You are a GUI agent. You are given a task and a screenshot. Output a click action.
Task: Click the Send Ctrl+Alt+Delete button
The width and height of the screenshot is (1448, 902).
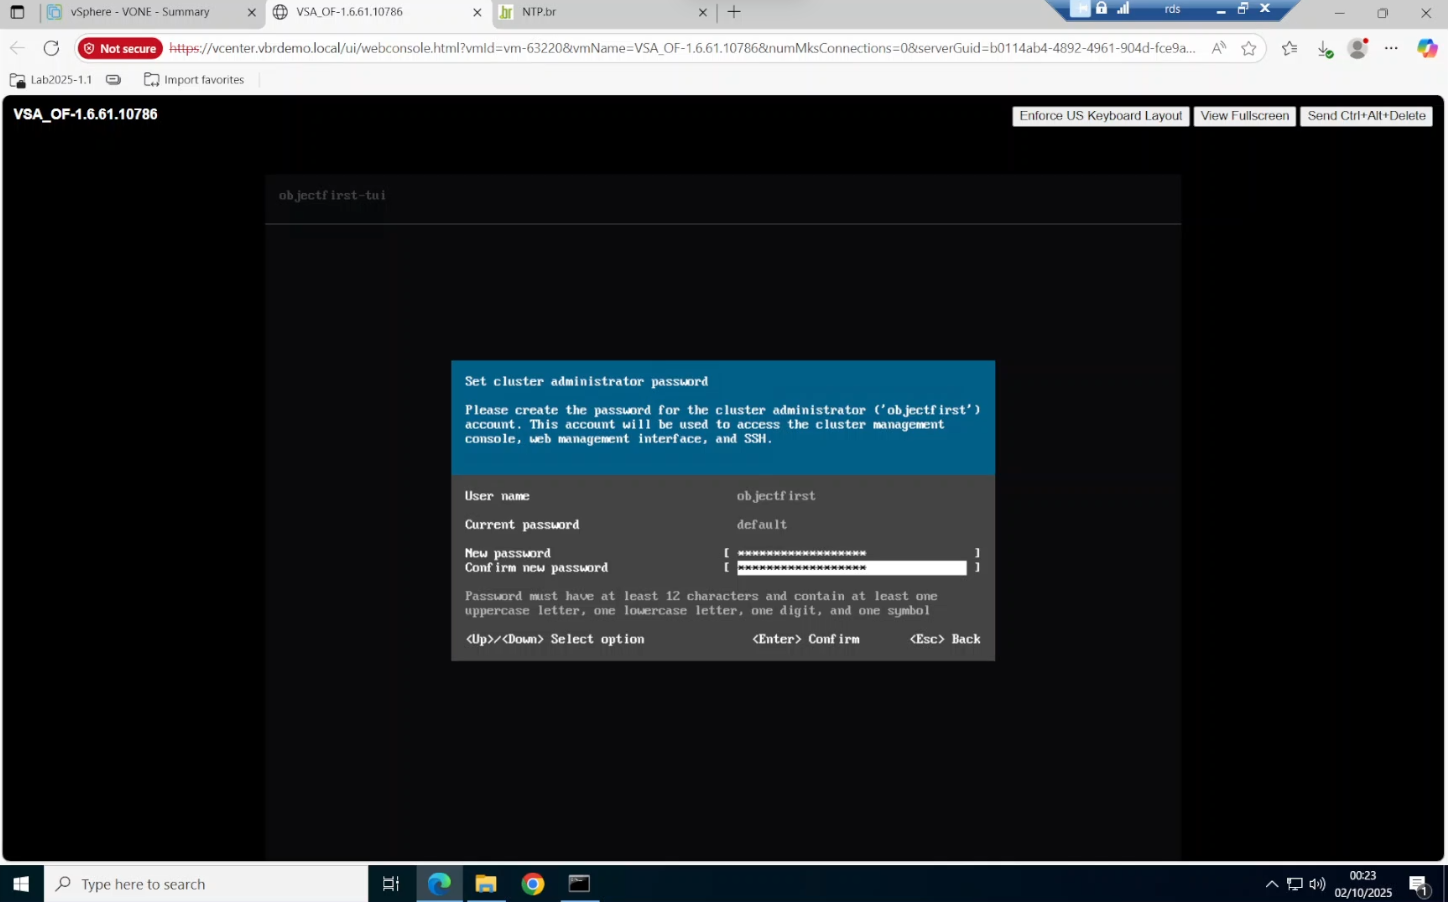click(1366, 116)
